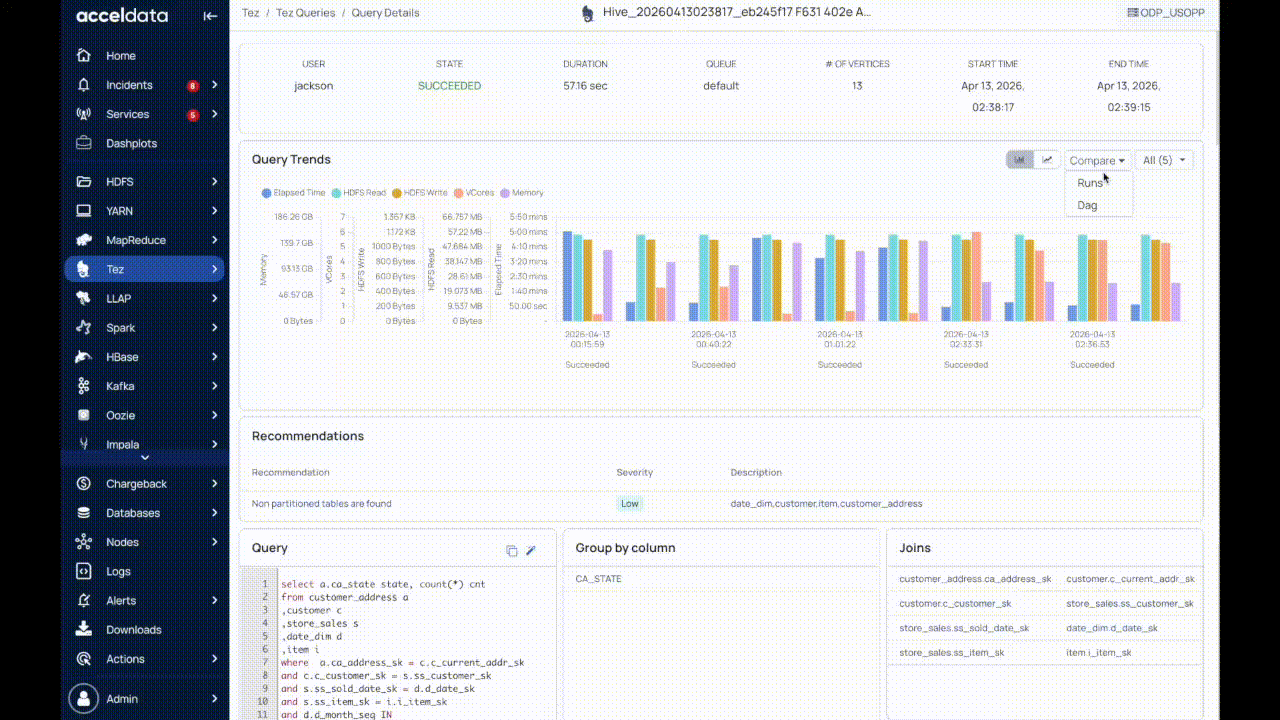The width and height of the screenshot is (1280, 720).
Task: Click the Tez icon in sidebar
Action: coord(84,269)
